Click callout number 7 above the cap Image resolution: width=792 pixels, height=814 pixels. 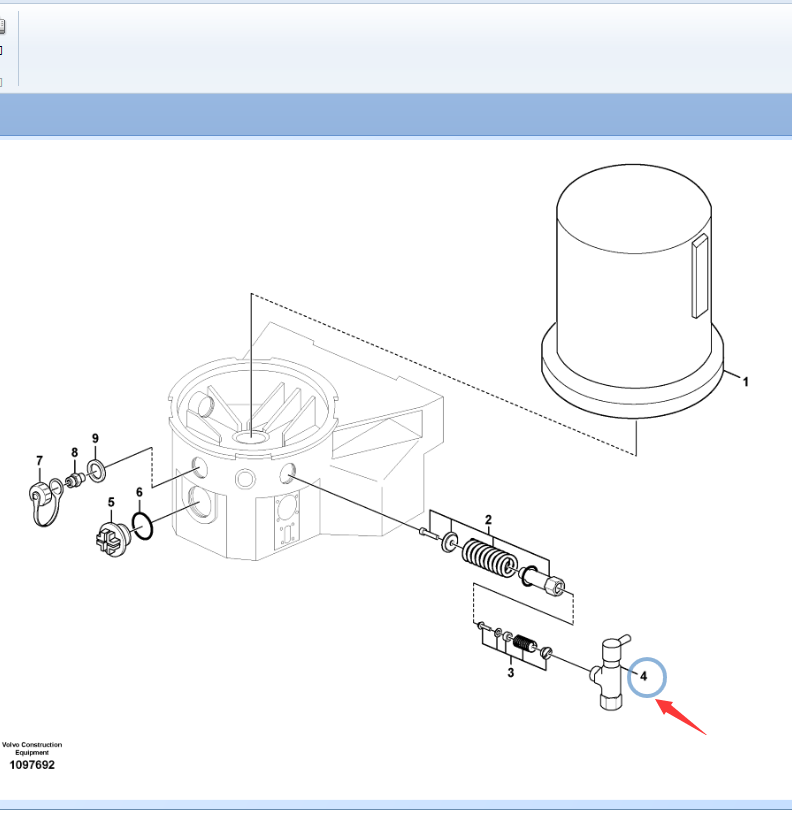point(40,460)
